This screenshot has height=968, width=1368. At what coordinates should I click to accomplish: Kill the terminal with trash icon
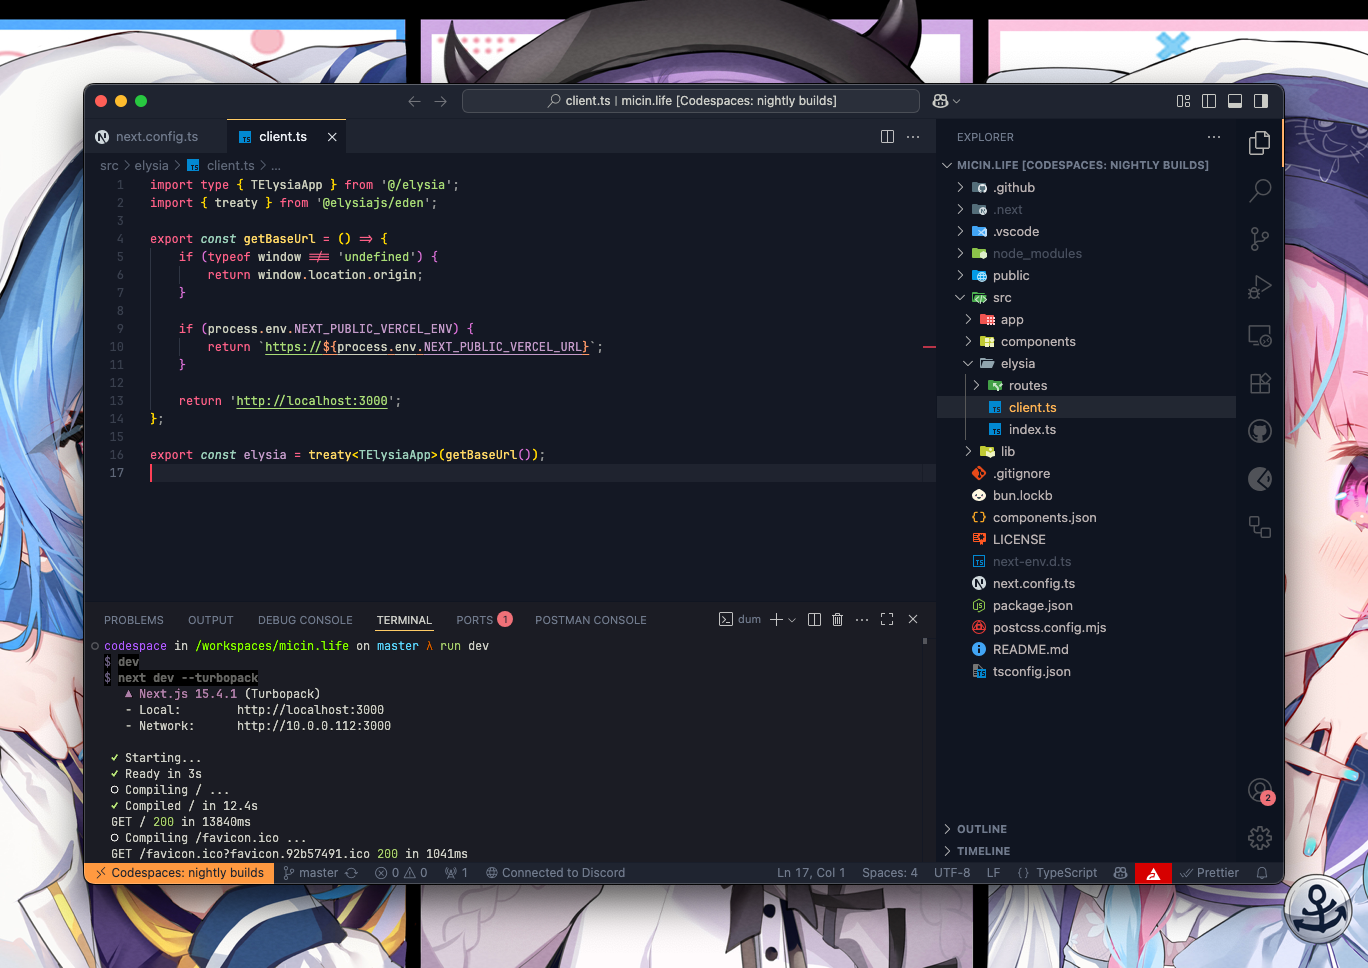838,620
